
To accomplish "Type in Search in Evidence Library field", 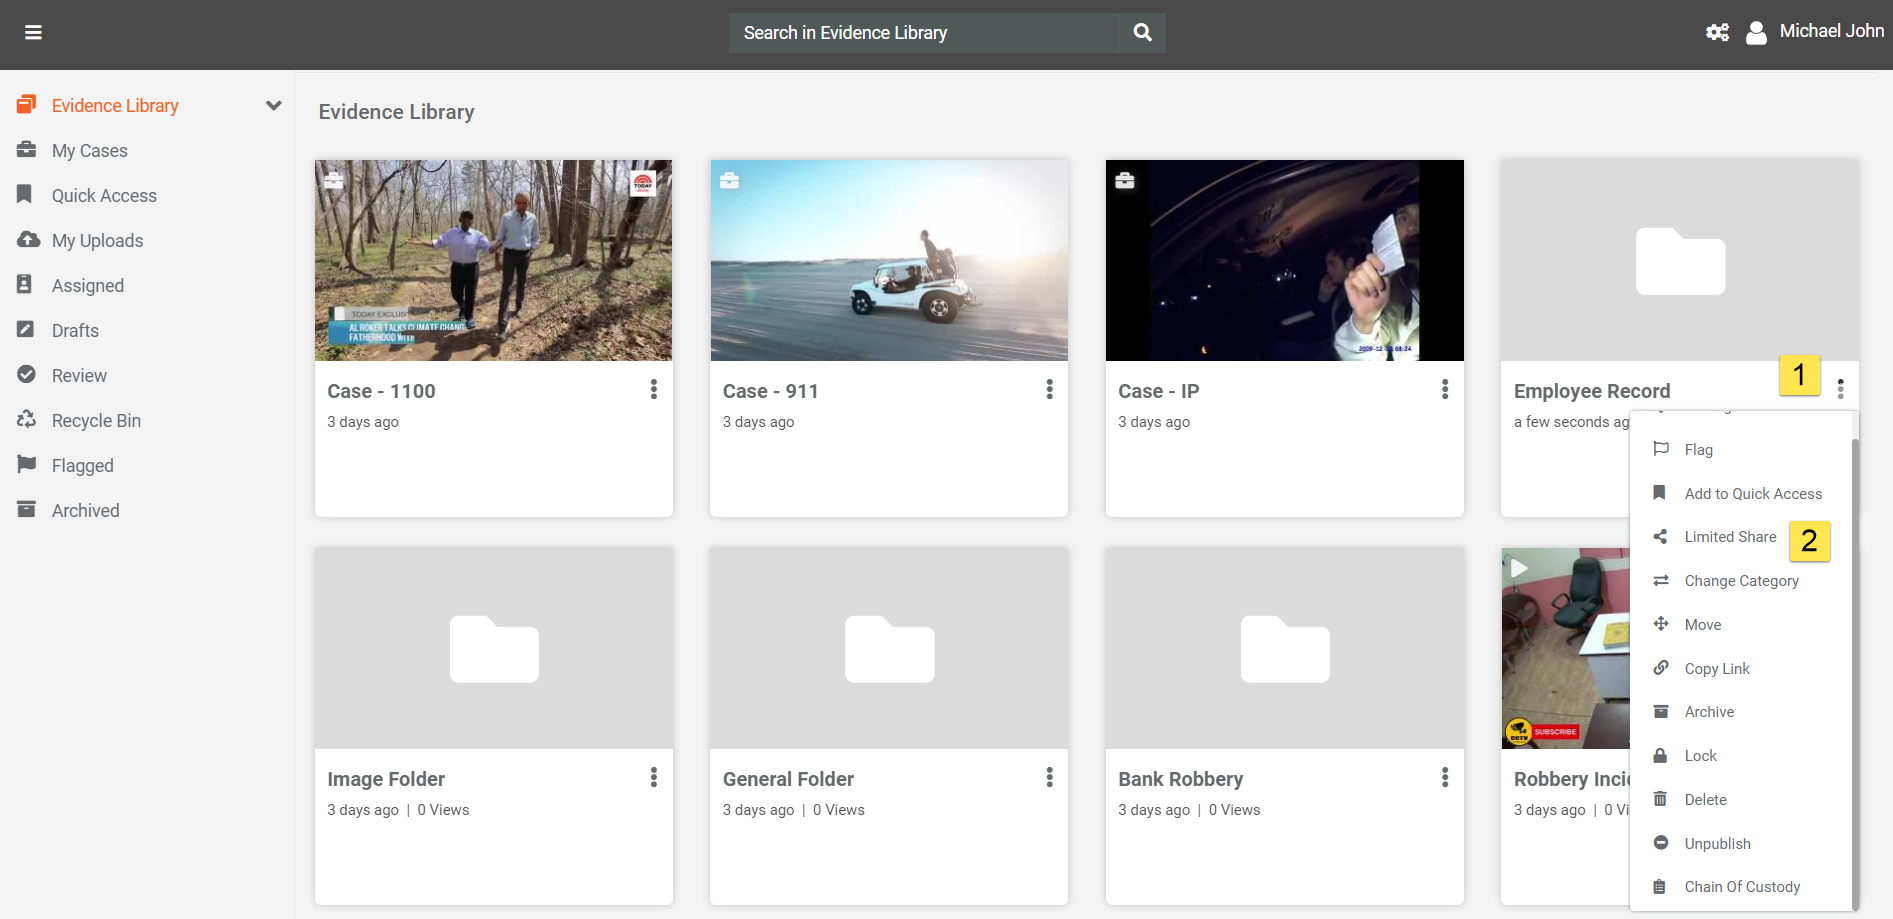I will click(x=923, y=33).
